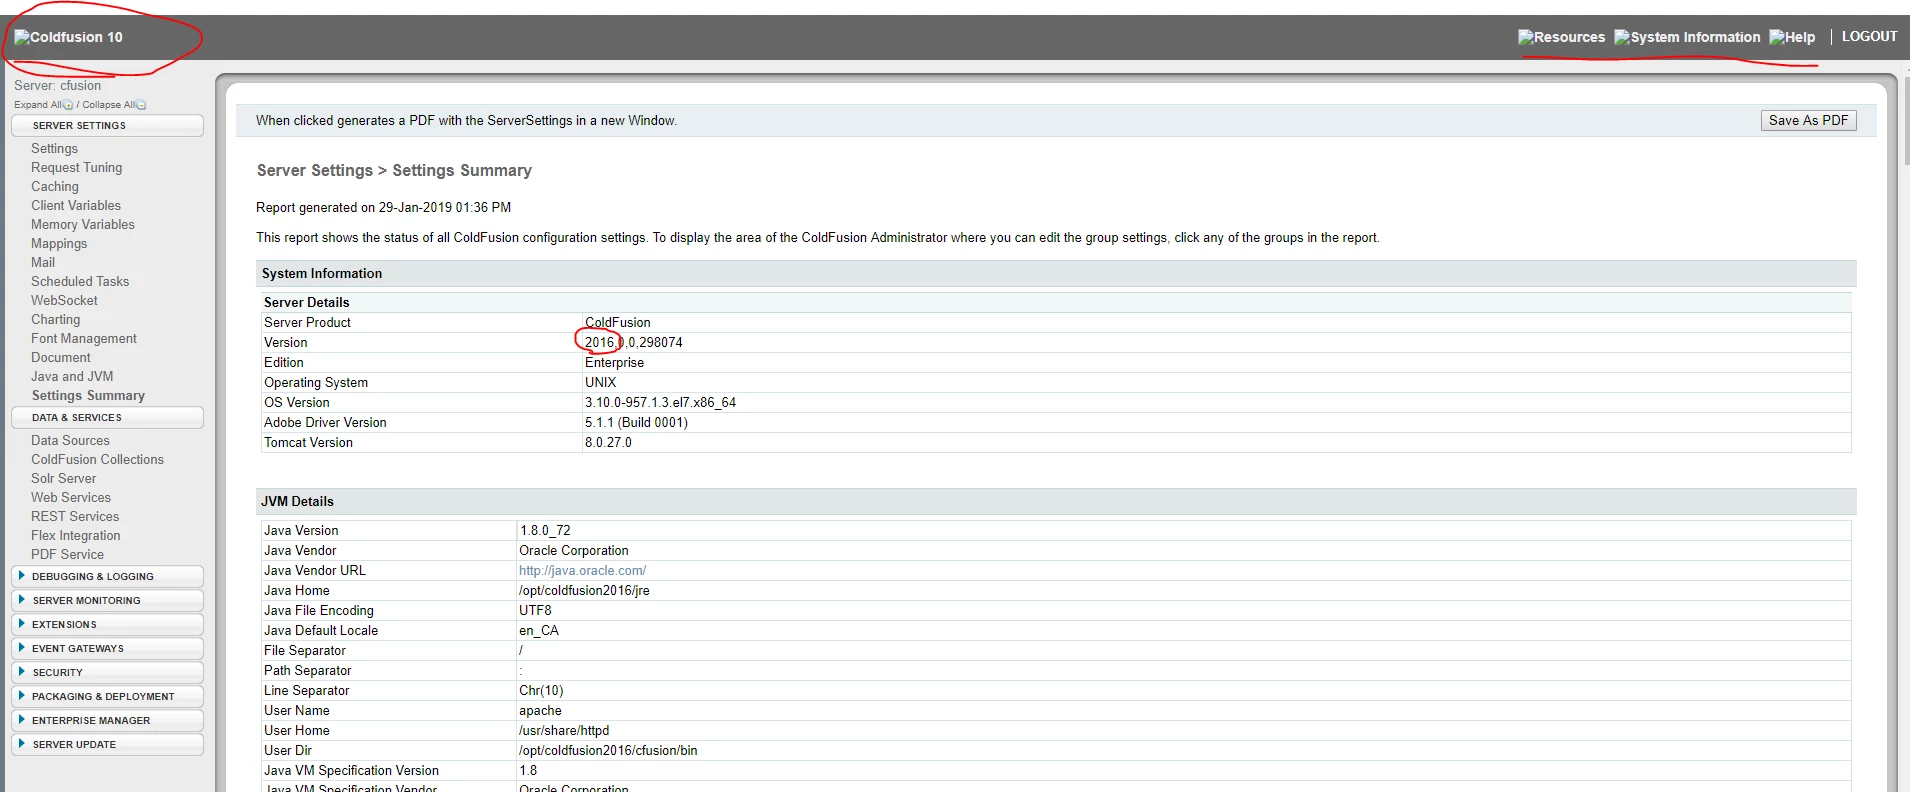Image resolution: width=1910 pixels, height=792 pixels.
Task: Collapse the SERVER SETTINGS section
Action: tap(107, 125)
